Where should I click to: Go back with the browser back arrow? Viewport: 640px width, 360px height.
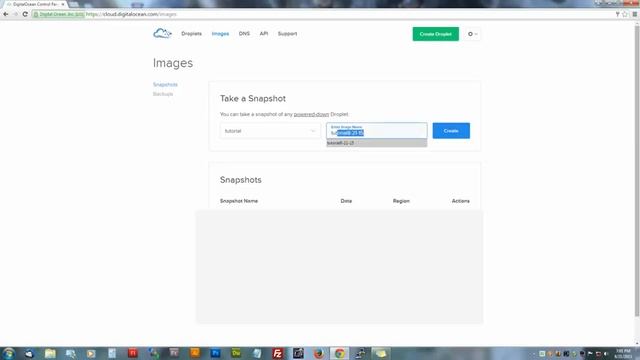(x=6, y=14)
